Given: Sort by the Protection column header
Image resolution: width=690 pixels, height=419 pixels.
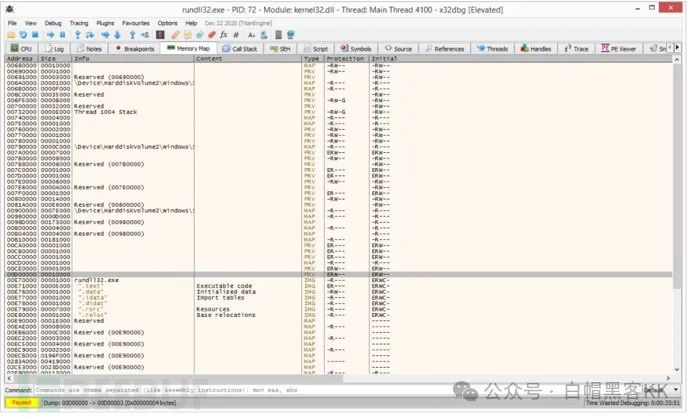Looking at the screenshot, I should pyautogui.click(x=347, y=59).
